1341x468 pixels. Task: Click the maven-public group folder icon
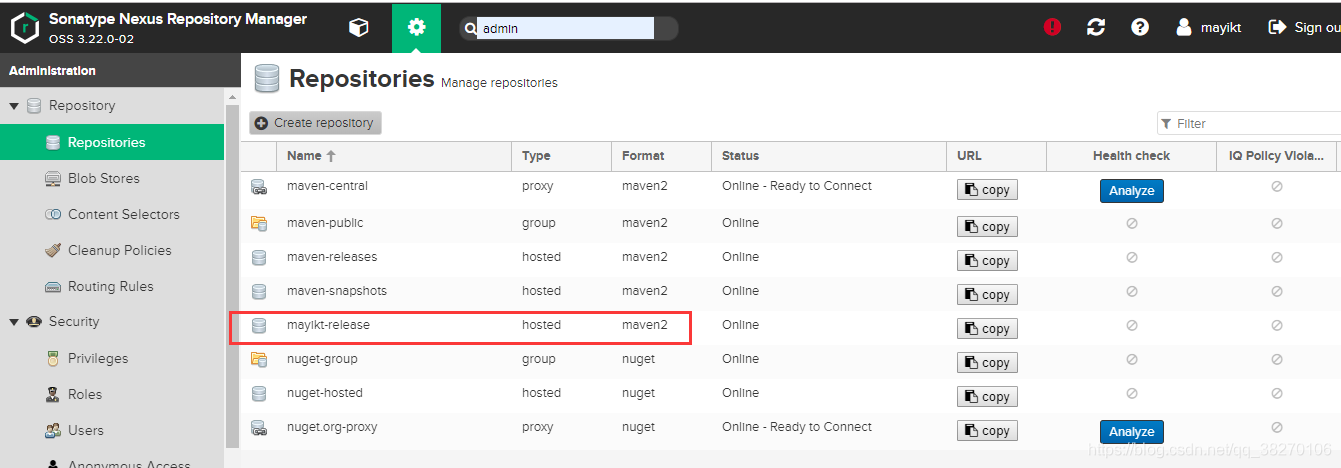pos(259,223)
